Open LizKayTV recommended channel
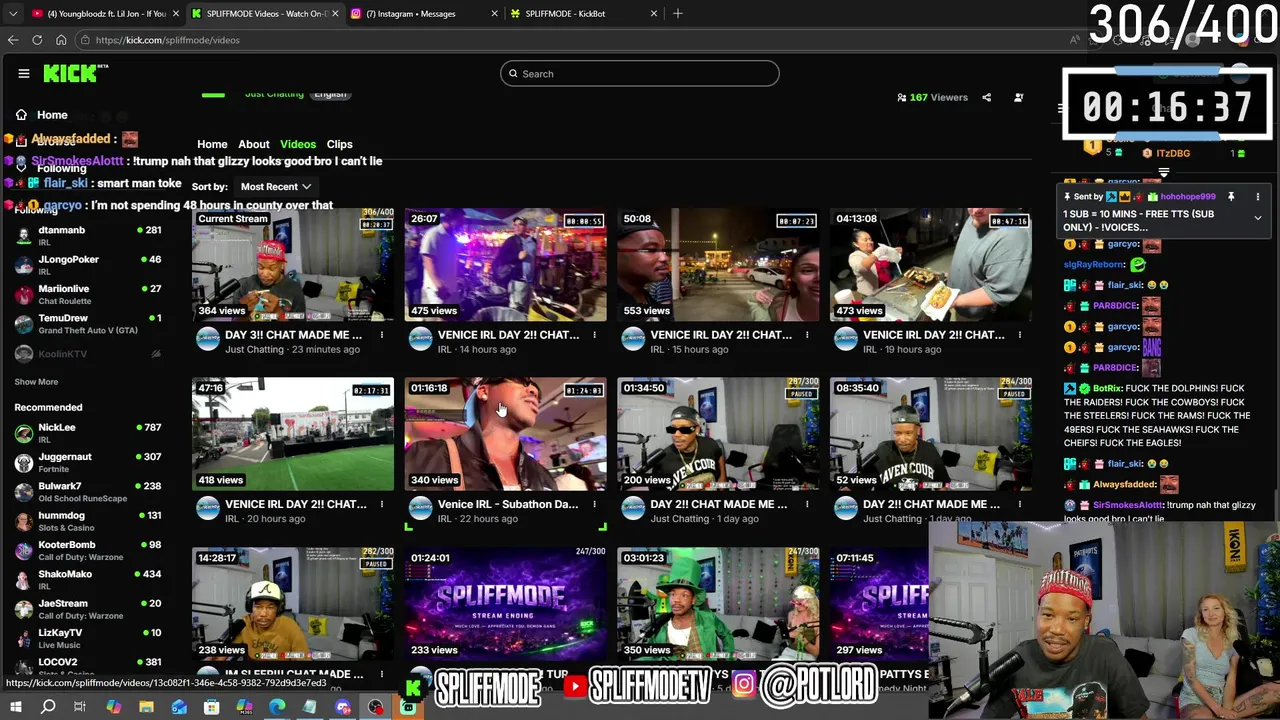The image size is (1280, 720). 88,638
